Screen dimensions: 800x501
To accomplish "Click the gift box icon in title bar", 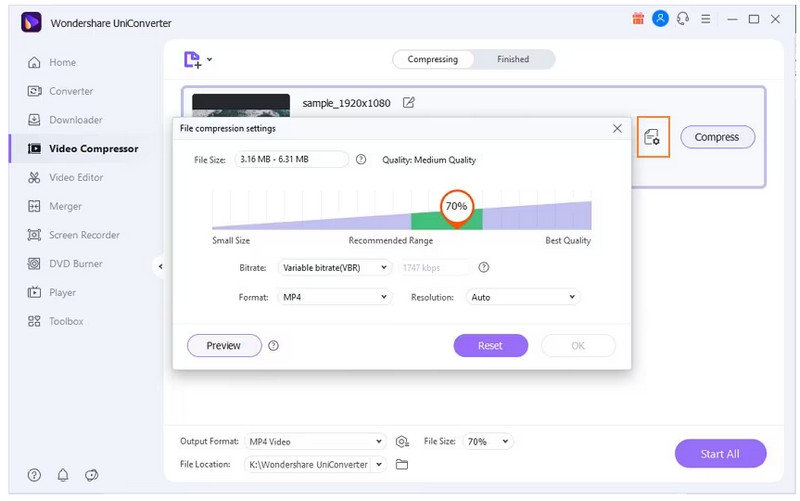I will point(638,19).
